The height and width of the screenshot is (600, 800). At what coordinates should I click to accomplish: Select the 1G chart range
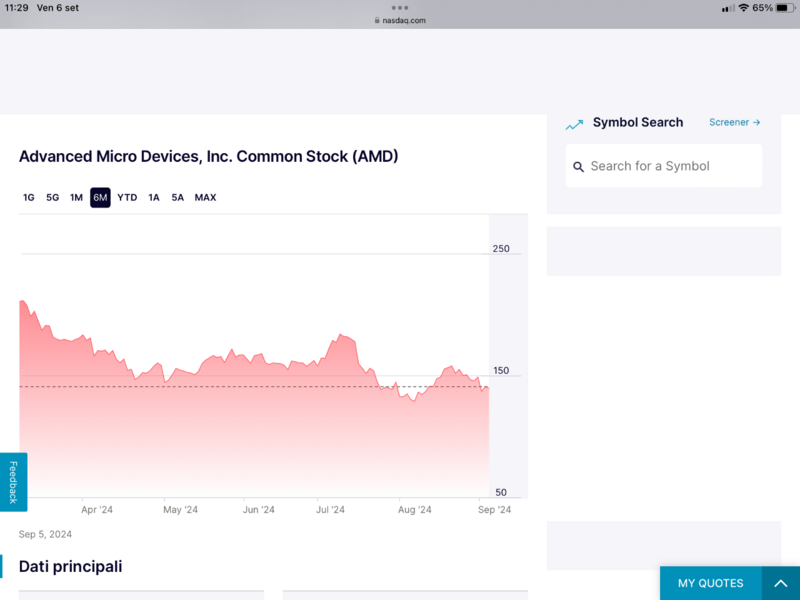pos(29,197)
